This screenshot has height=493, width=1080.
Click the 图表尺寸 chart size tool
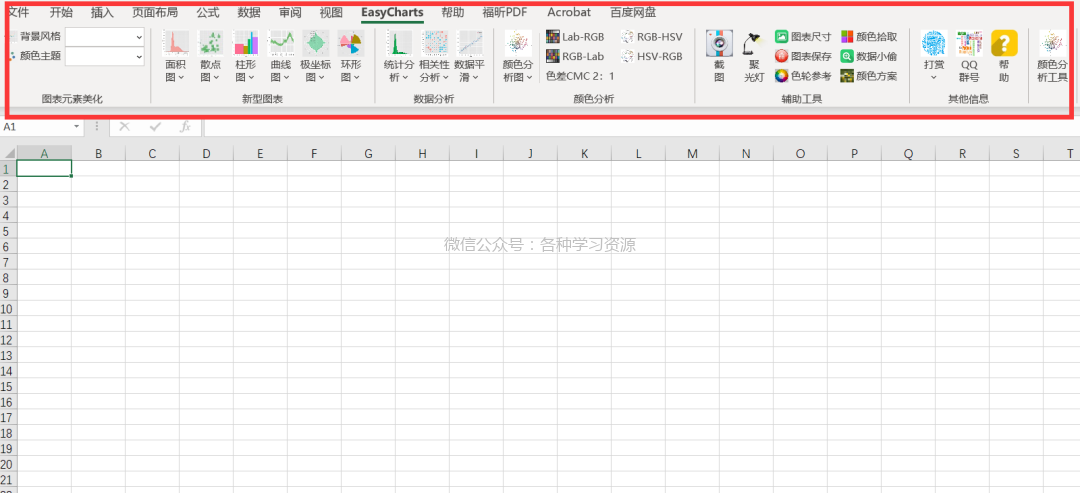(803, 37)
